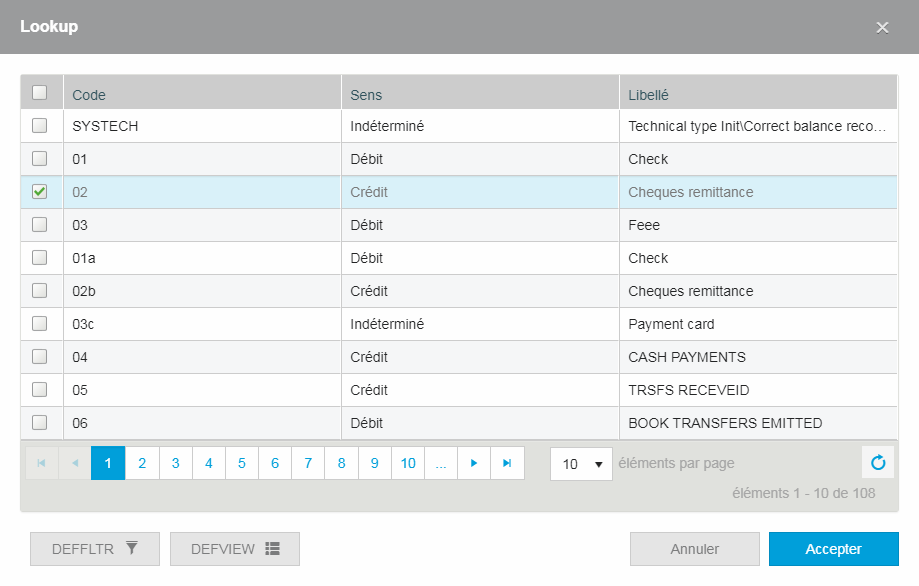Sort by the Code column header
Screen dimensions: 919x586
click(89, 95)
